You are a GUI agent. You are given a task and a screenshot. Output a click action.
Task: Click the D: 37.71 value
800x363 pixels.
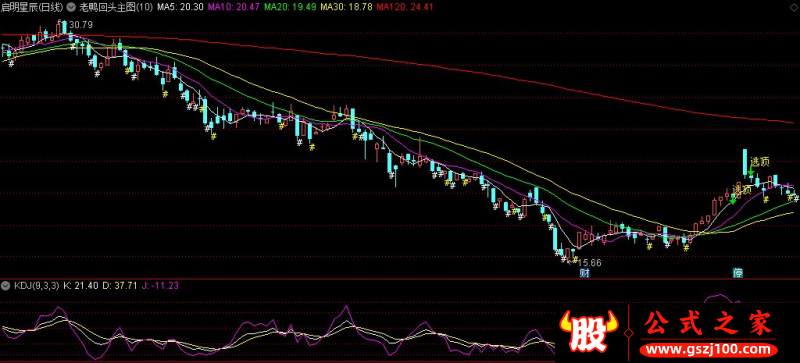pos(120,286)
